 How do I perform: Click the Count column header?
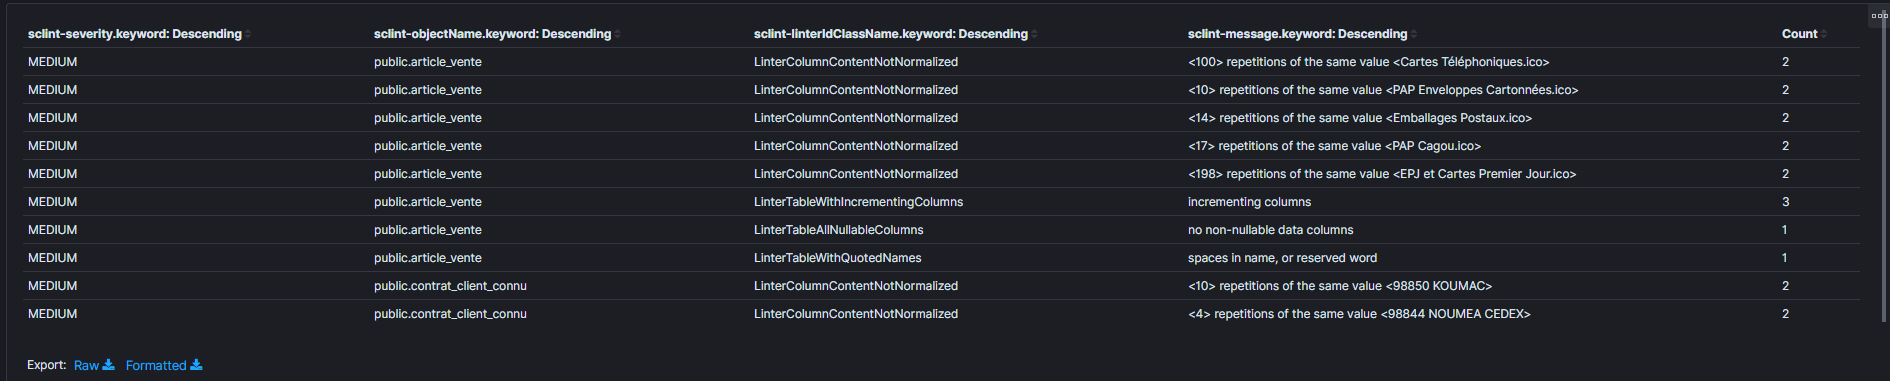point(1799,34)
